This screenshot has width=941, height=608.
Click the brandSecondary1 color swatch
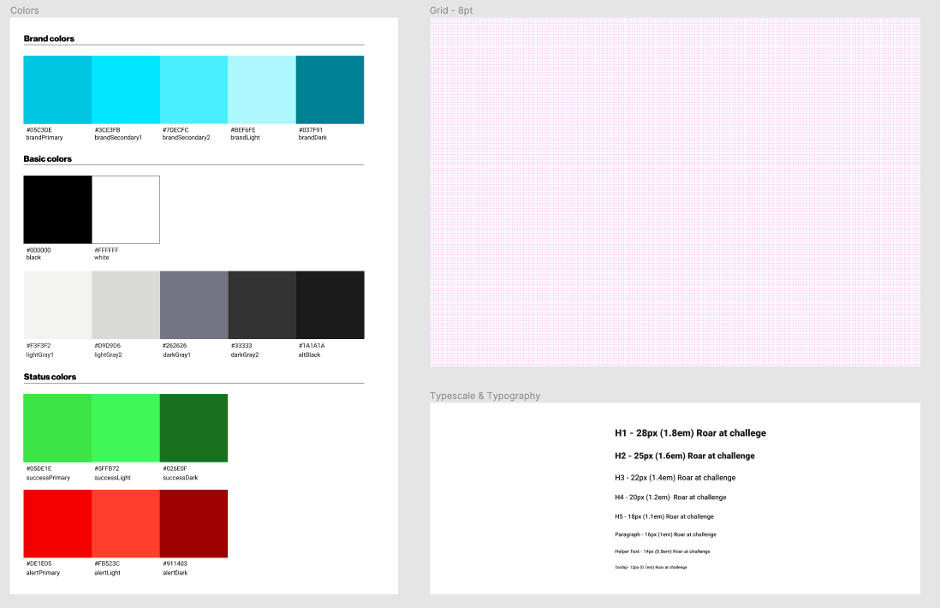126,90
